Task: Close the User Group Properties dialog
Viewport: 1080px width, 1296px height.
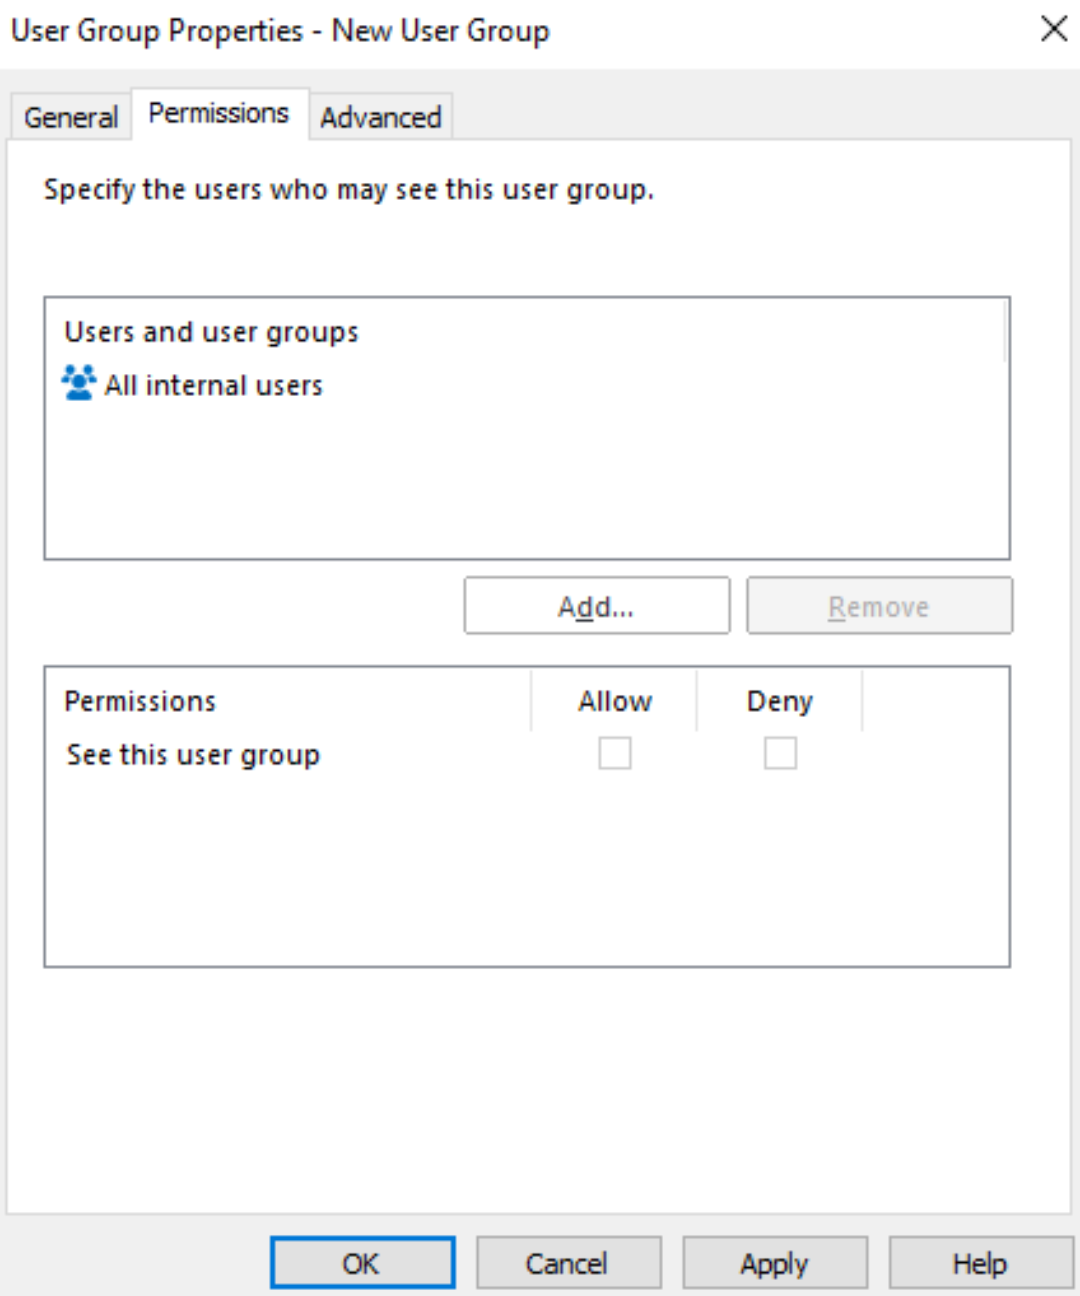Action: 1054,29
